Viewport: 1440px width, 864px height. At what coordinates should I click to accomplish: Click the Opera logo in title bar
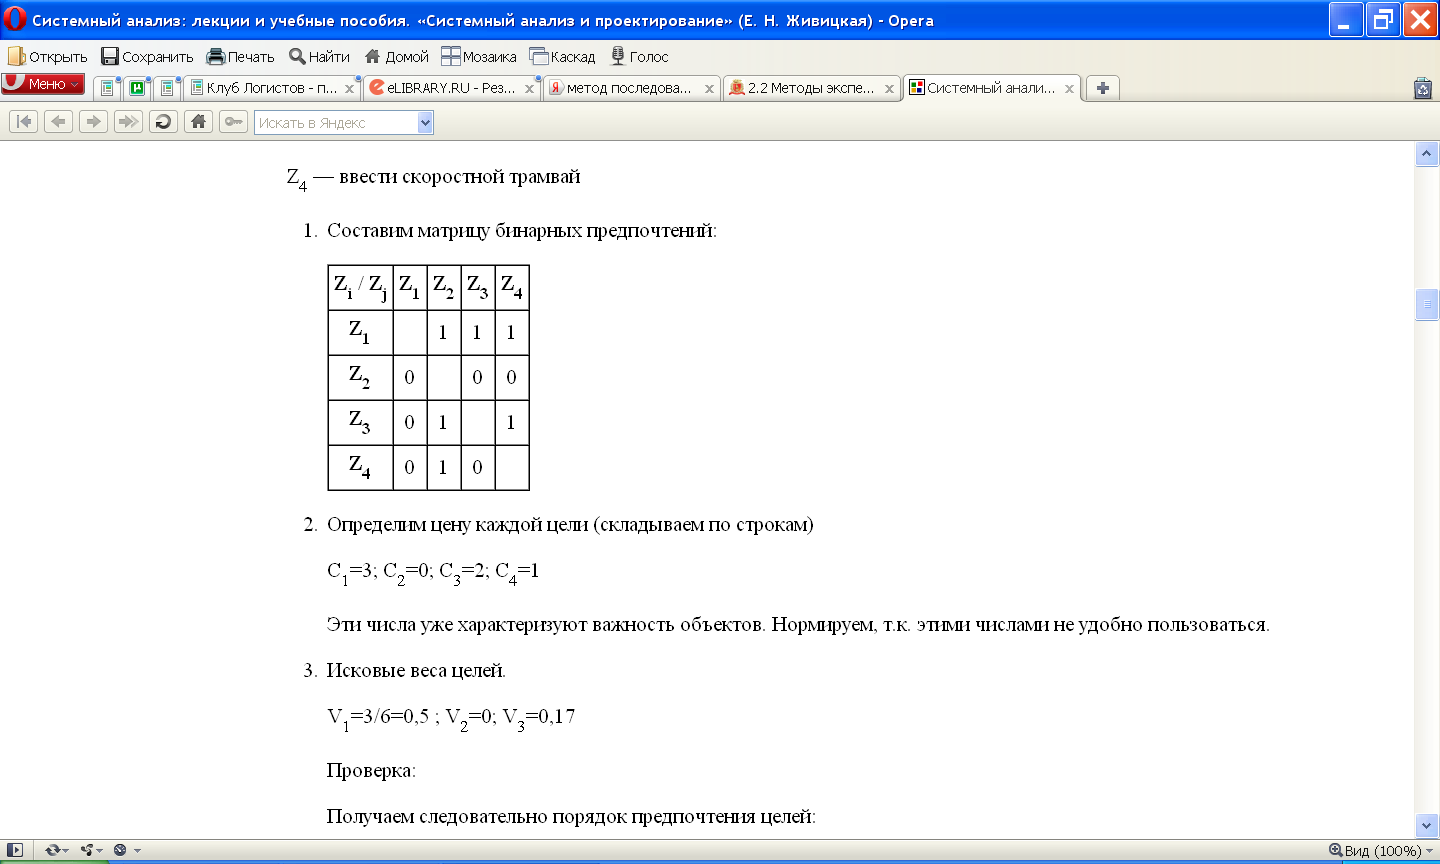pyautogui.click(x=15, y=19)
